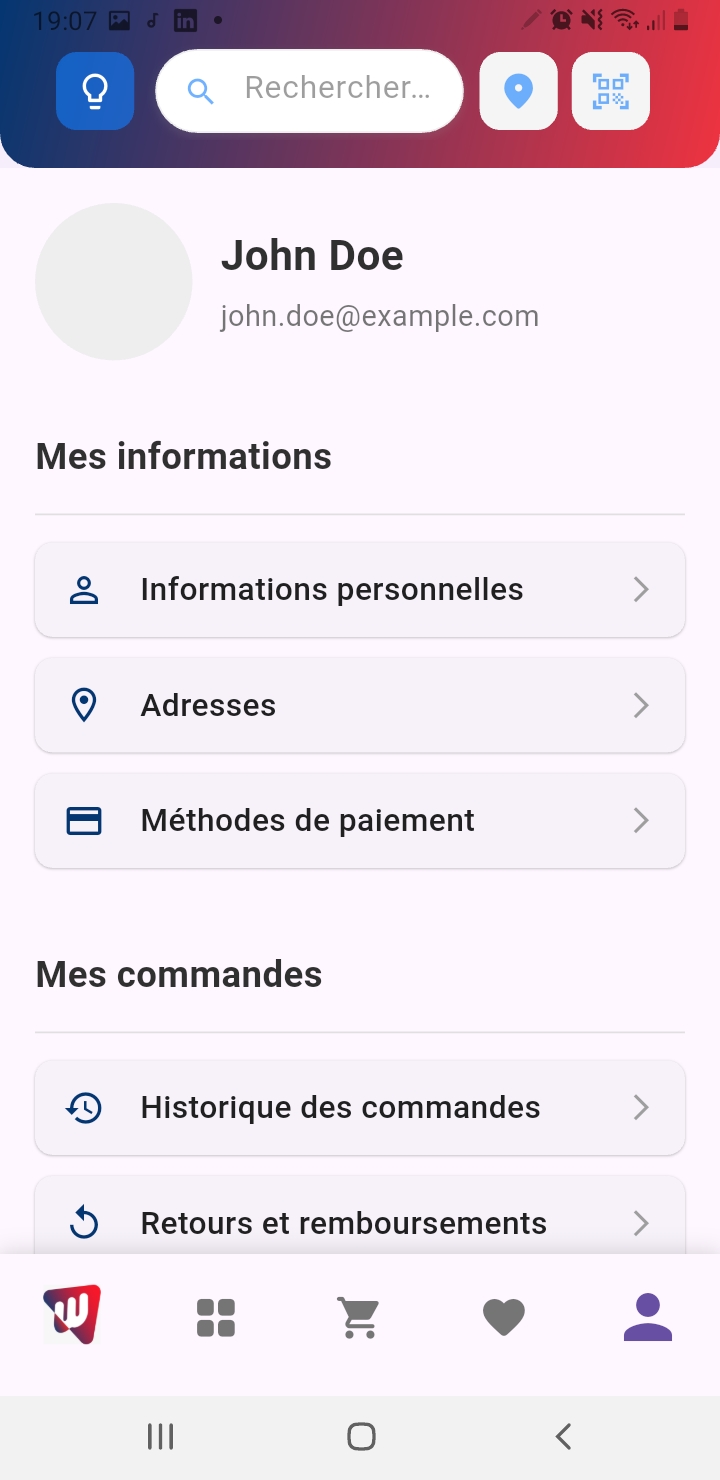The width and height of the screenshot is (720, 1480).
Task: Tap the magnifying glass search icon
Action: [x=201, y=91]
